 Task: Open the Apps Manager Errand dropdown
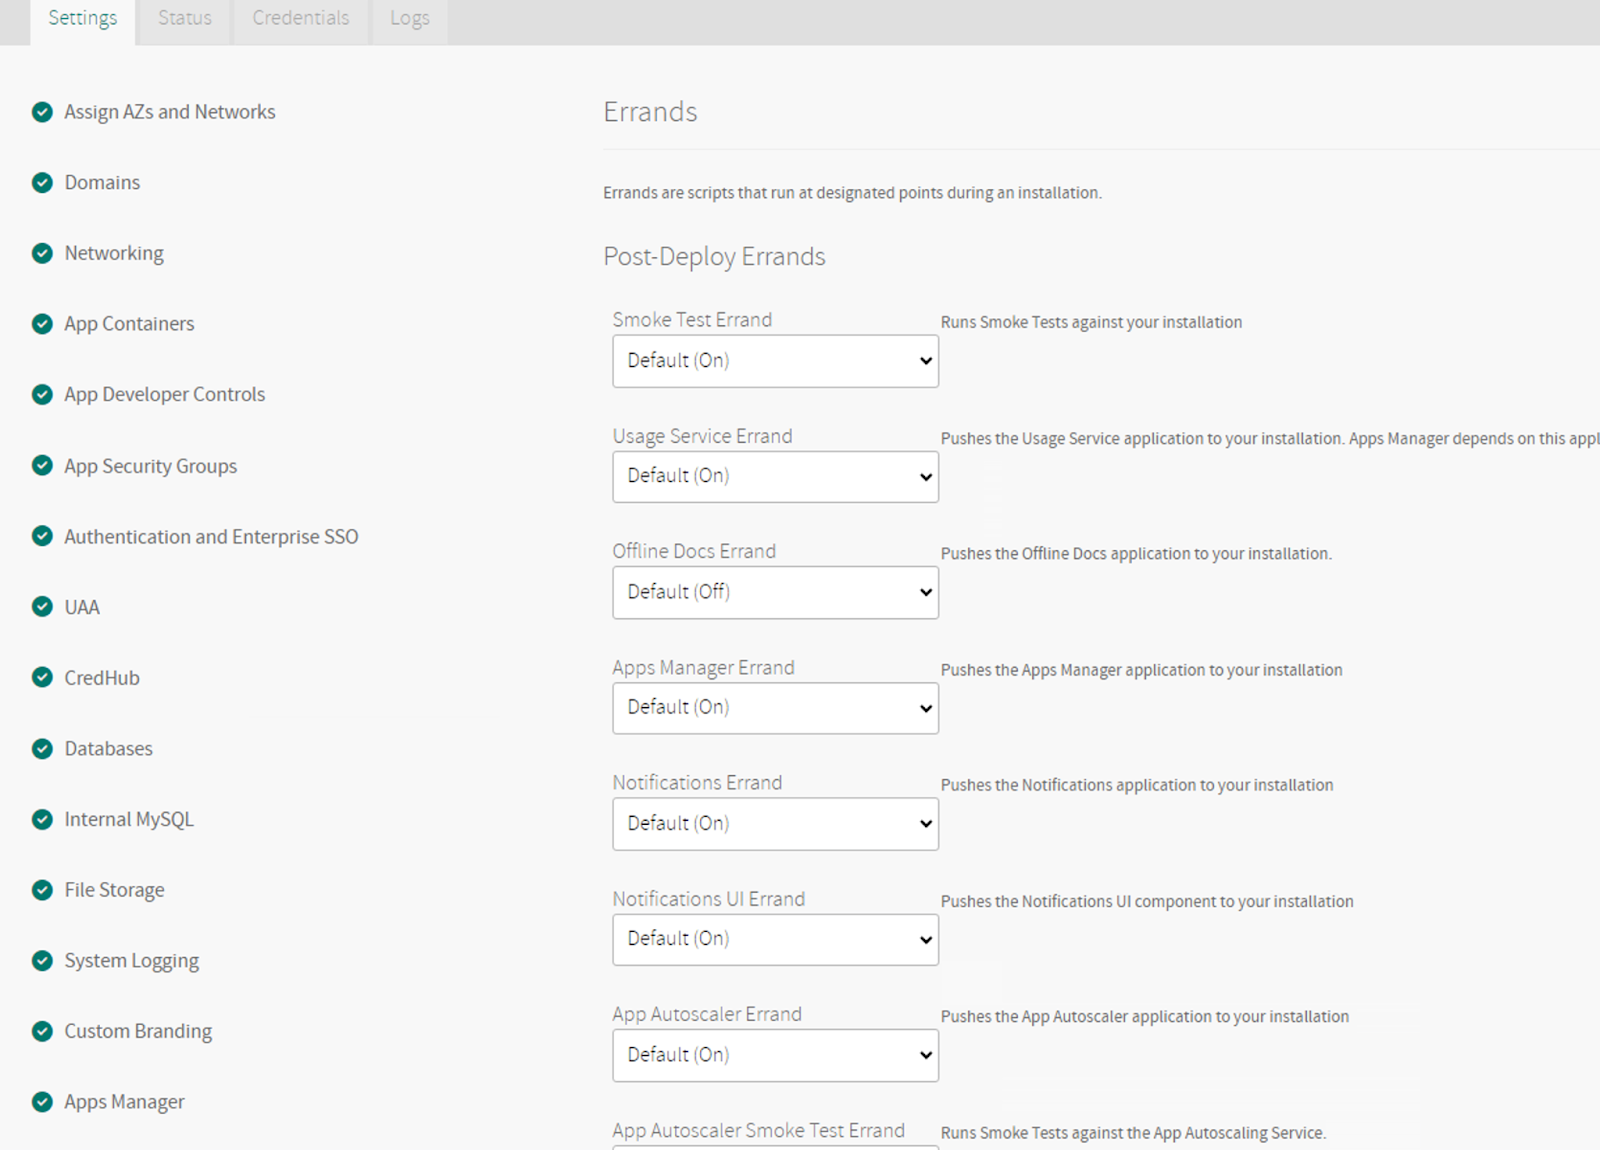[x=775, y=708]
